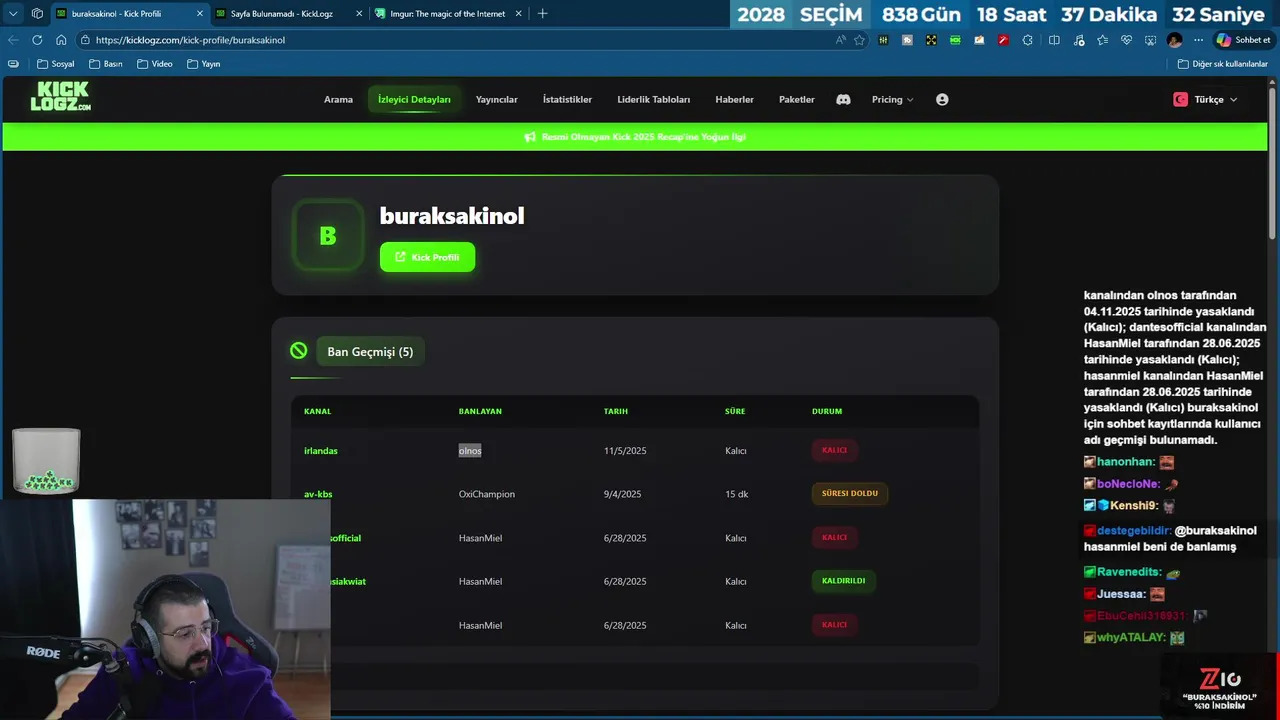Expand the browser tab search chevron
Image resolution: width=1280 pixels, height=720 pixels.
(x=13, y=14)
